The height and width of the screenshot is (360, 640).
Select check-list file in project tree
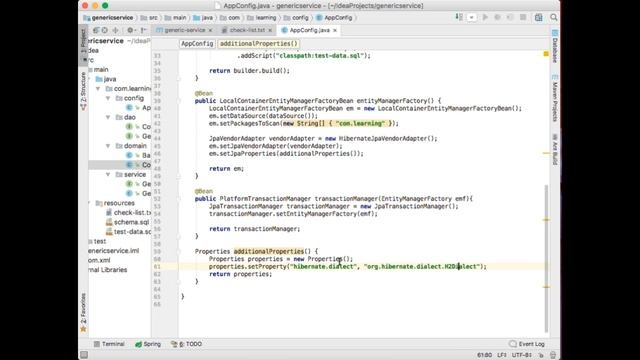[129, 213]
